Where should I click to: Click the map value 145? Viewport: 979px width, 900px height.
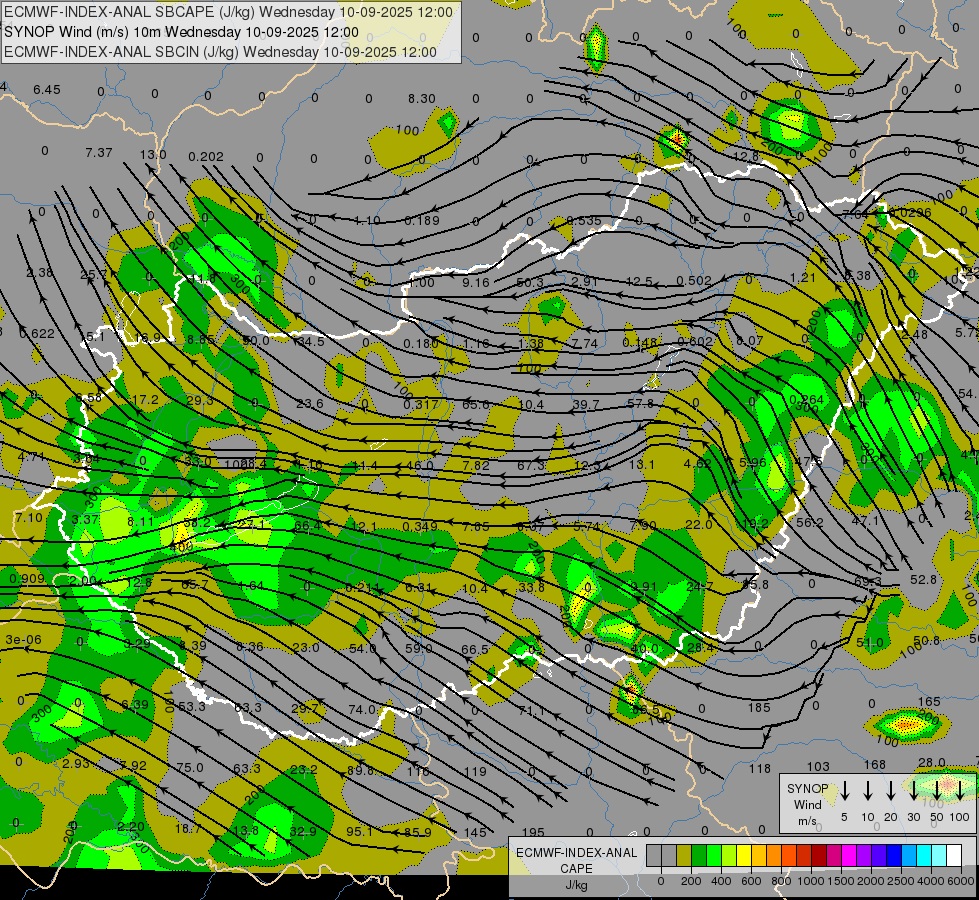475,833
